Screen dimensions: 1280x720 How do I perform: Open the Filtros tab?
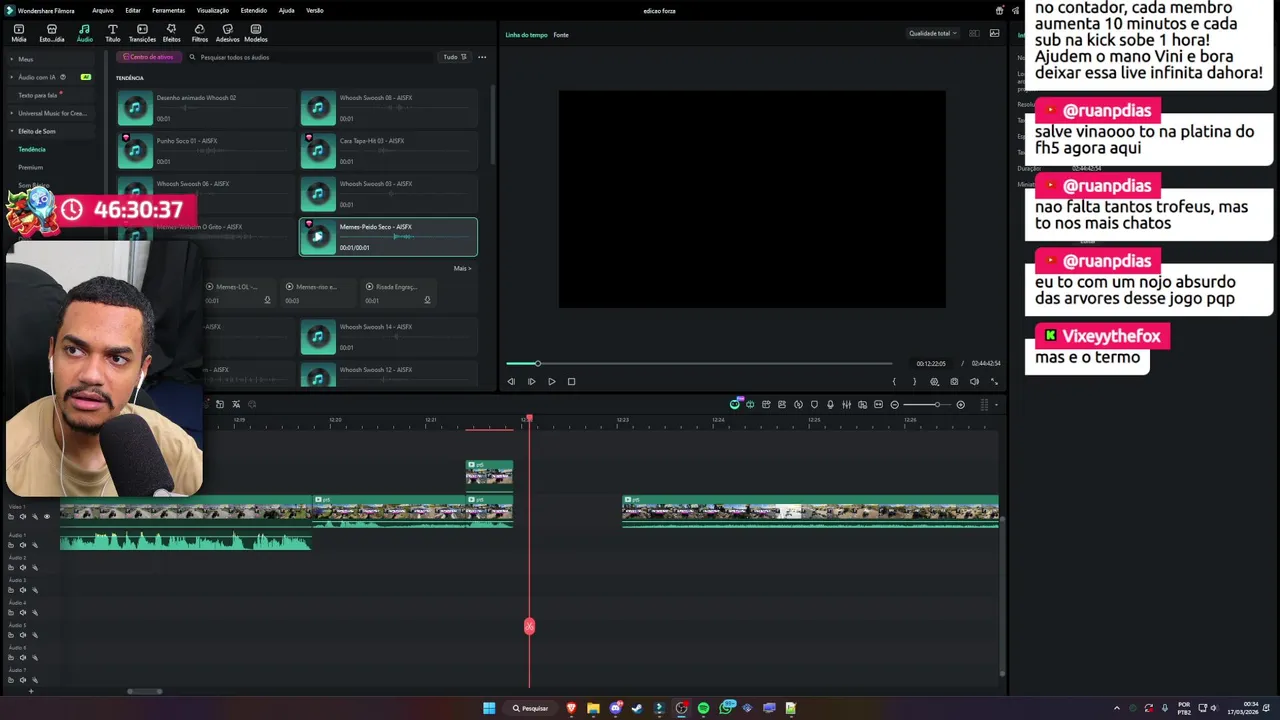coord(199,33)
